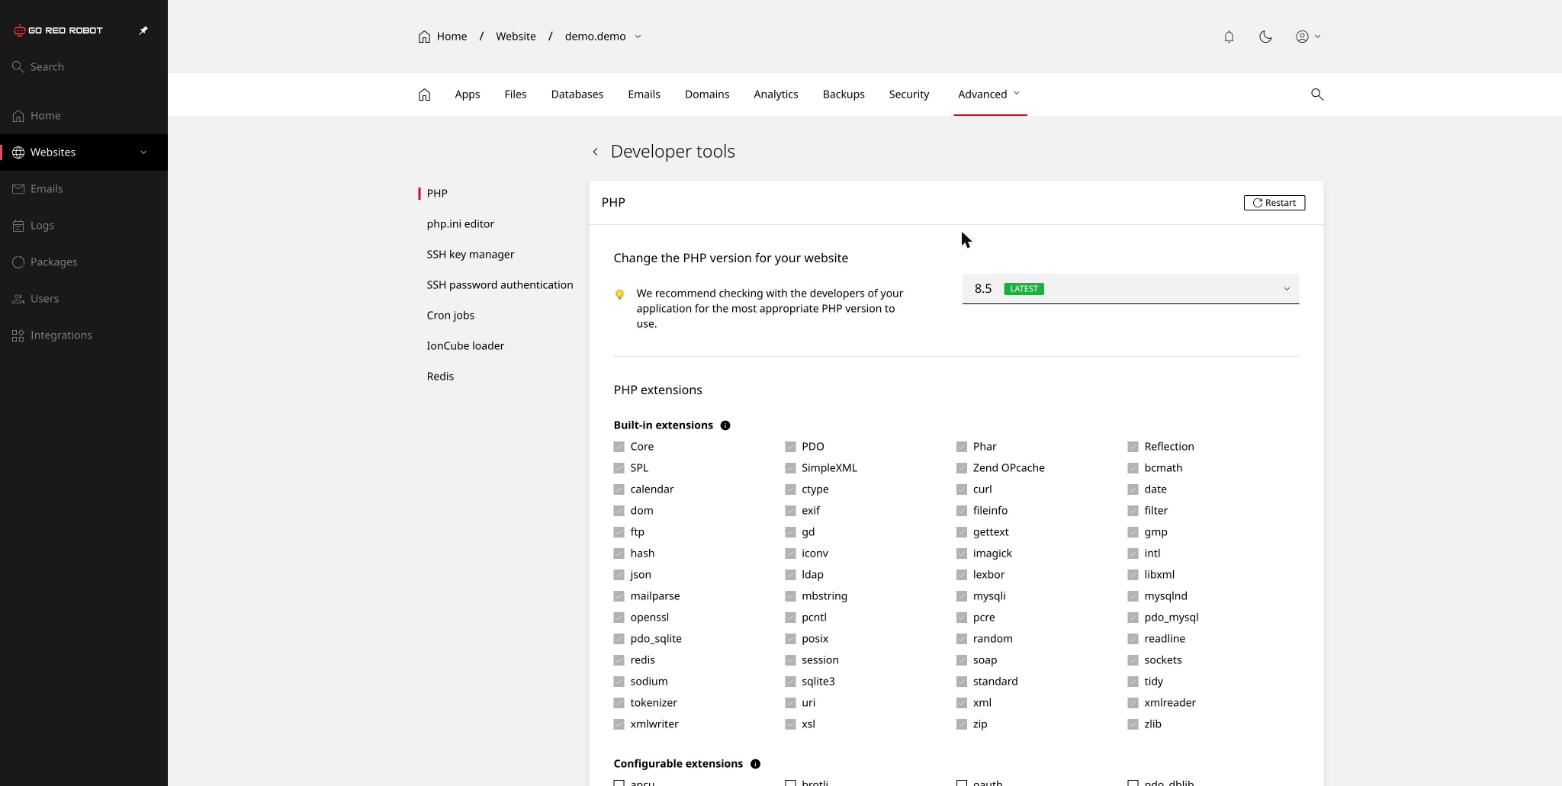Click the gd extension checkbox
The width and height of the screenshot is (1562, 786).
790,532
